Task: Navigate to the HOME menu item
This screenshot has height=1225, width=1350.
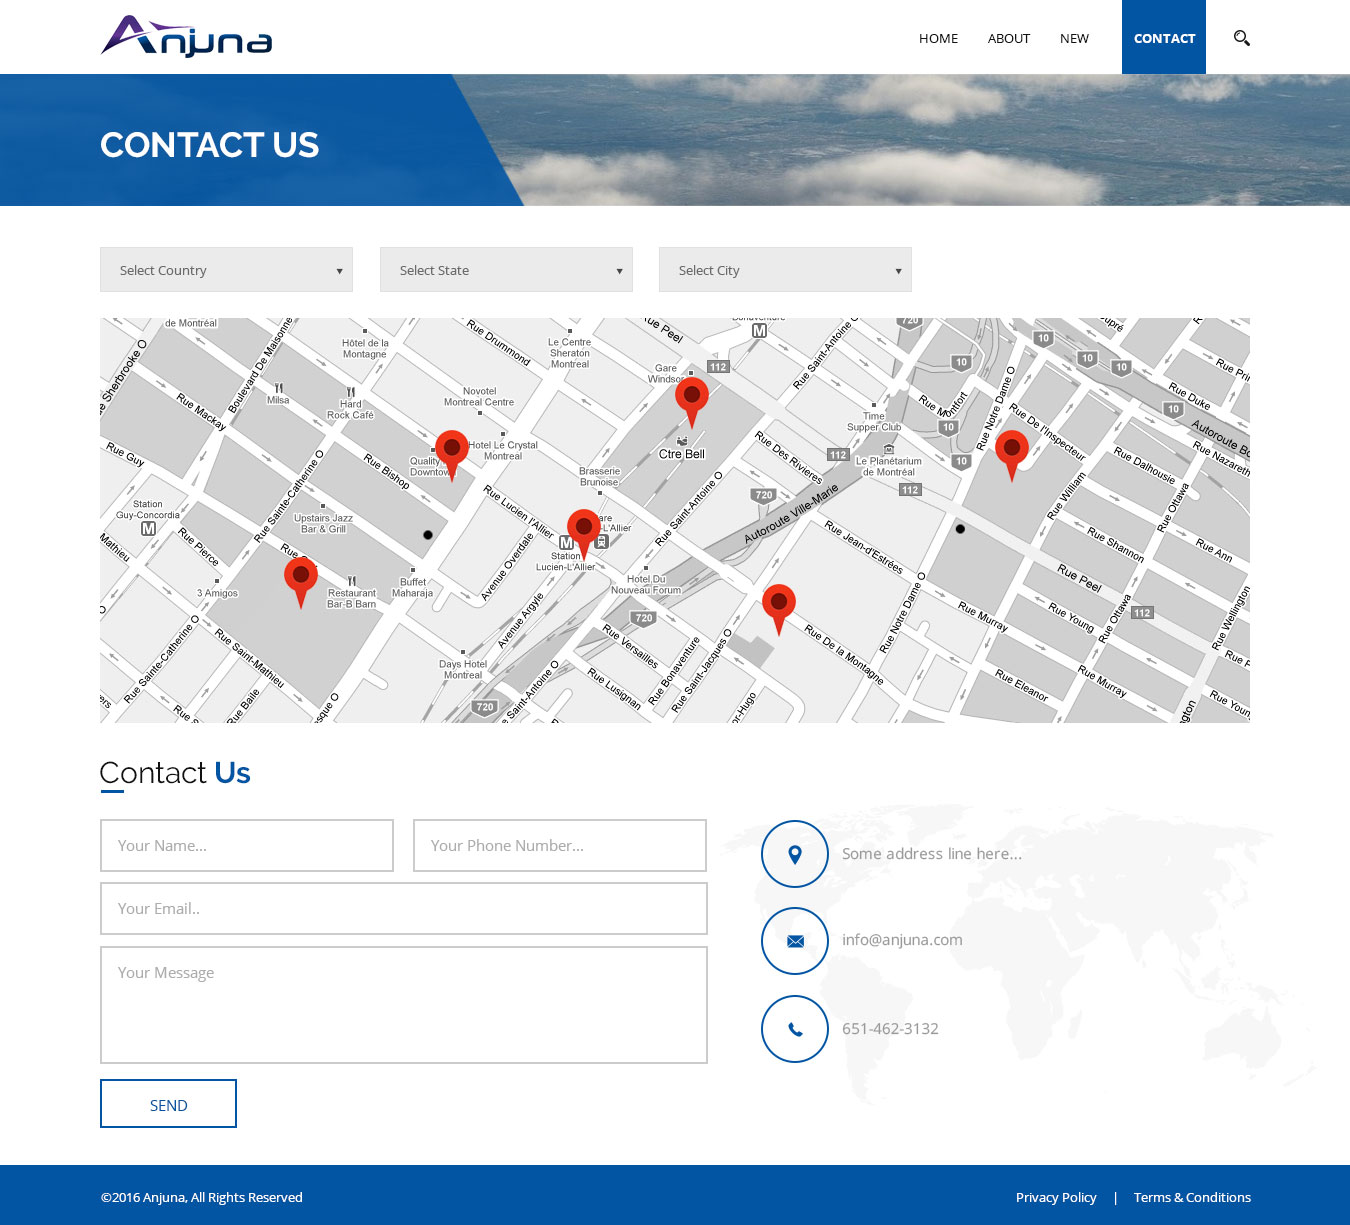Action: [937, 38]
